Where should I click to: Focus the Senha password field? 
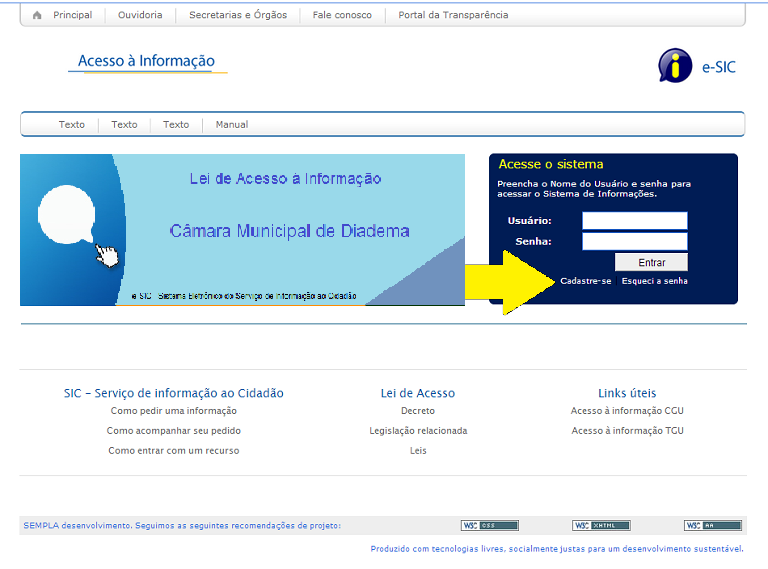tap(634, 241)
